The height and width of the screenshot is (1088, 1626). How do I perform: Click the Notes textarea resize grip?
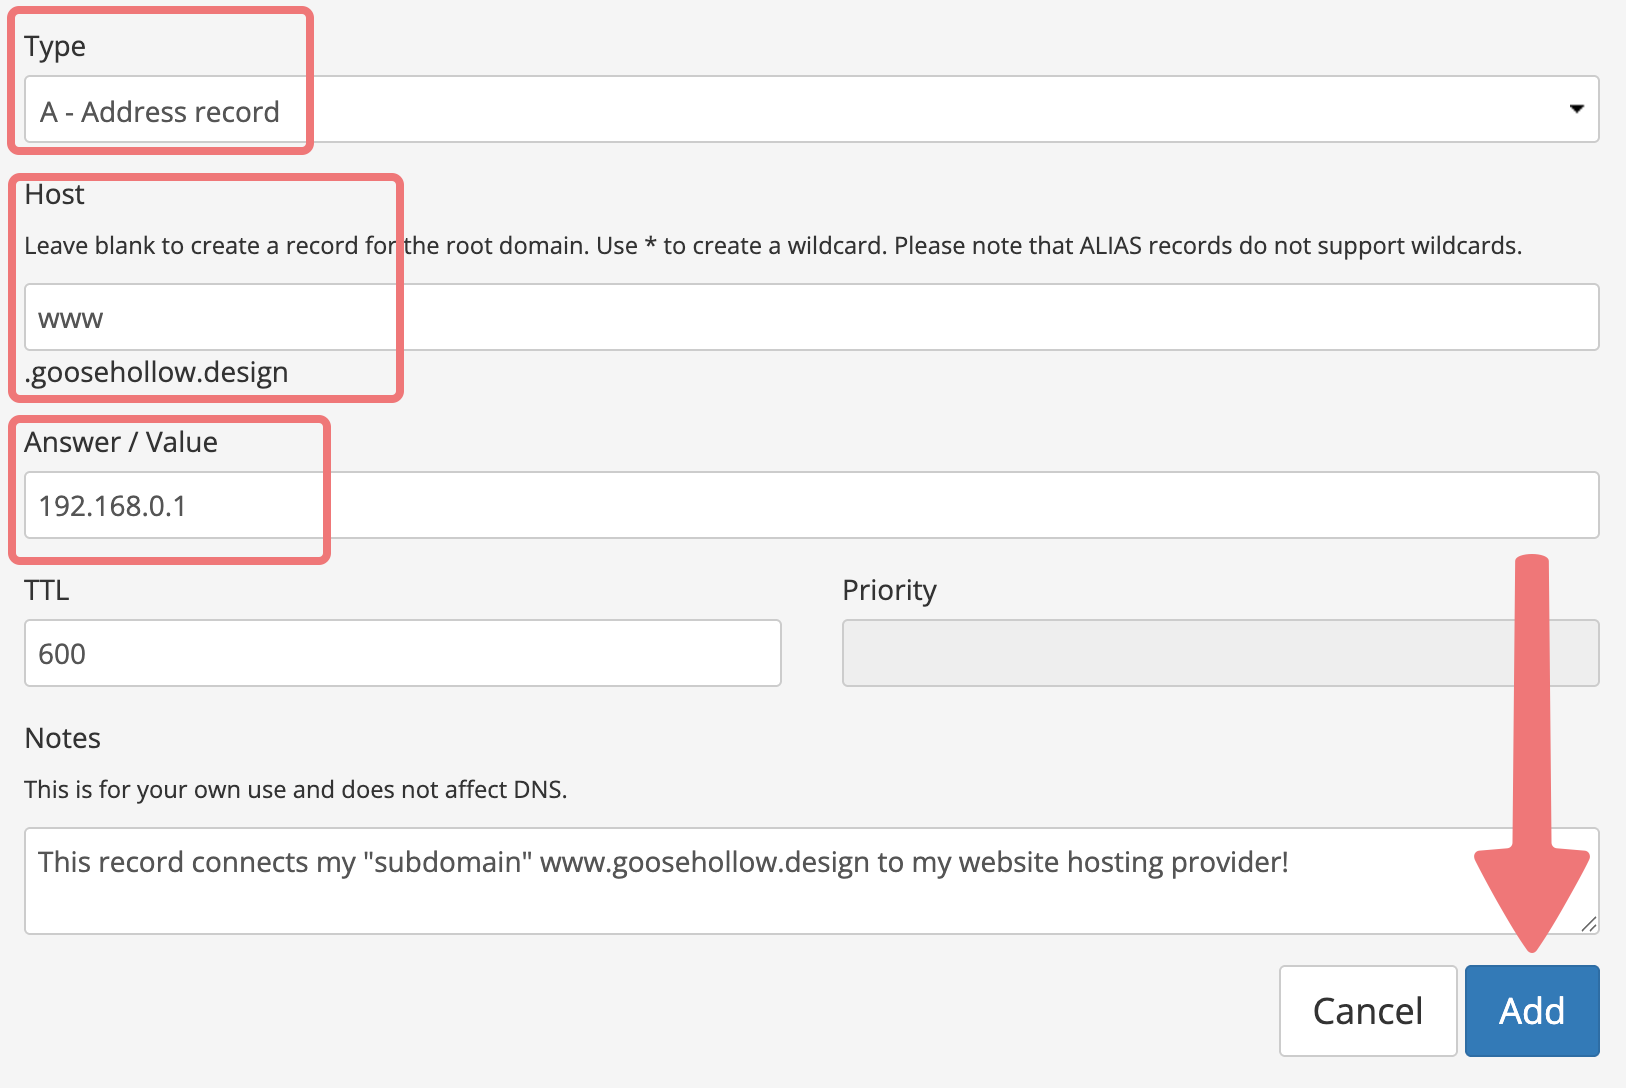1588,924
